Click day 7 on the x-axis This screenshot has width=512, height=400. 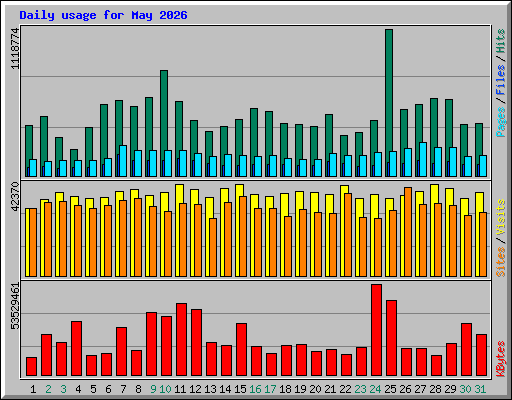(123, 389)
